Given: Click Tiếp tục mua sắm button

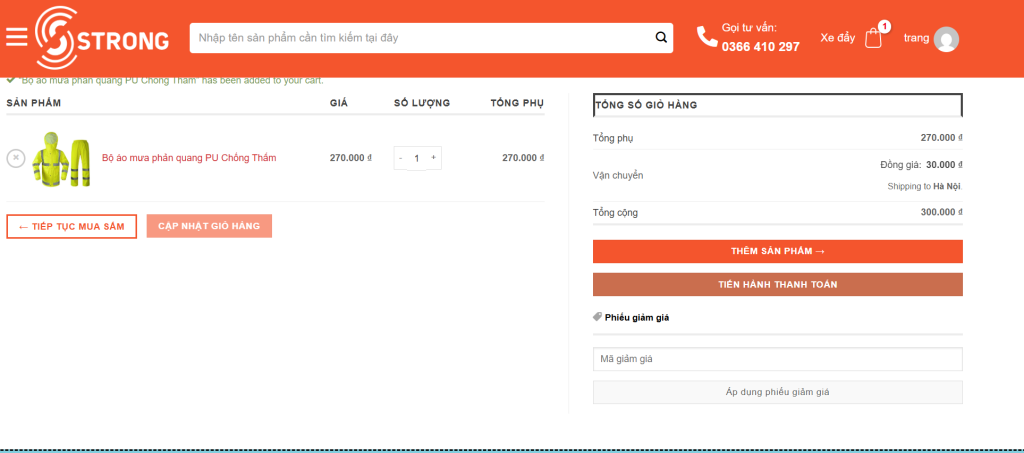Looking at the screenshot, I should click(71, 226).
